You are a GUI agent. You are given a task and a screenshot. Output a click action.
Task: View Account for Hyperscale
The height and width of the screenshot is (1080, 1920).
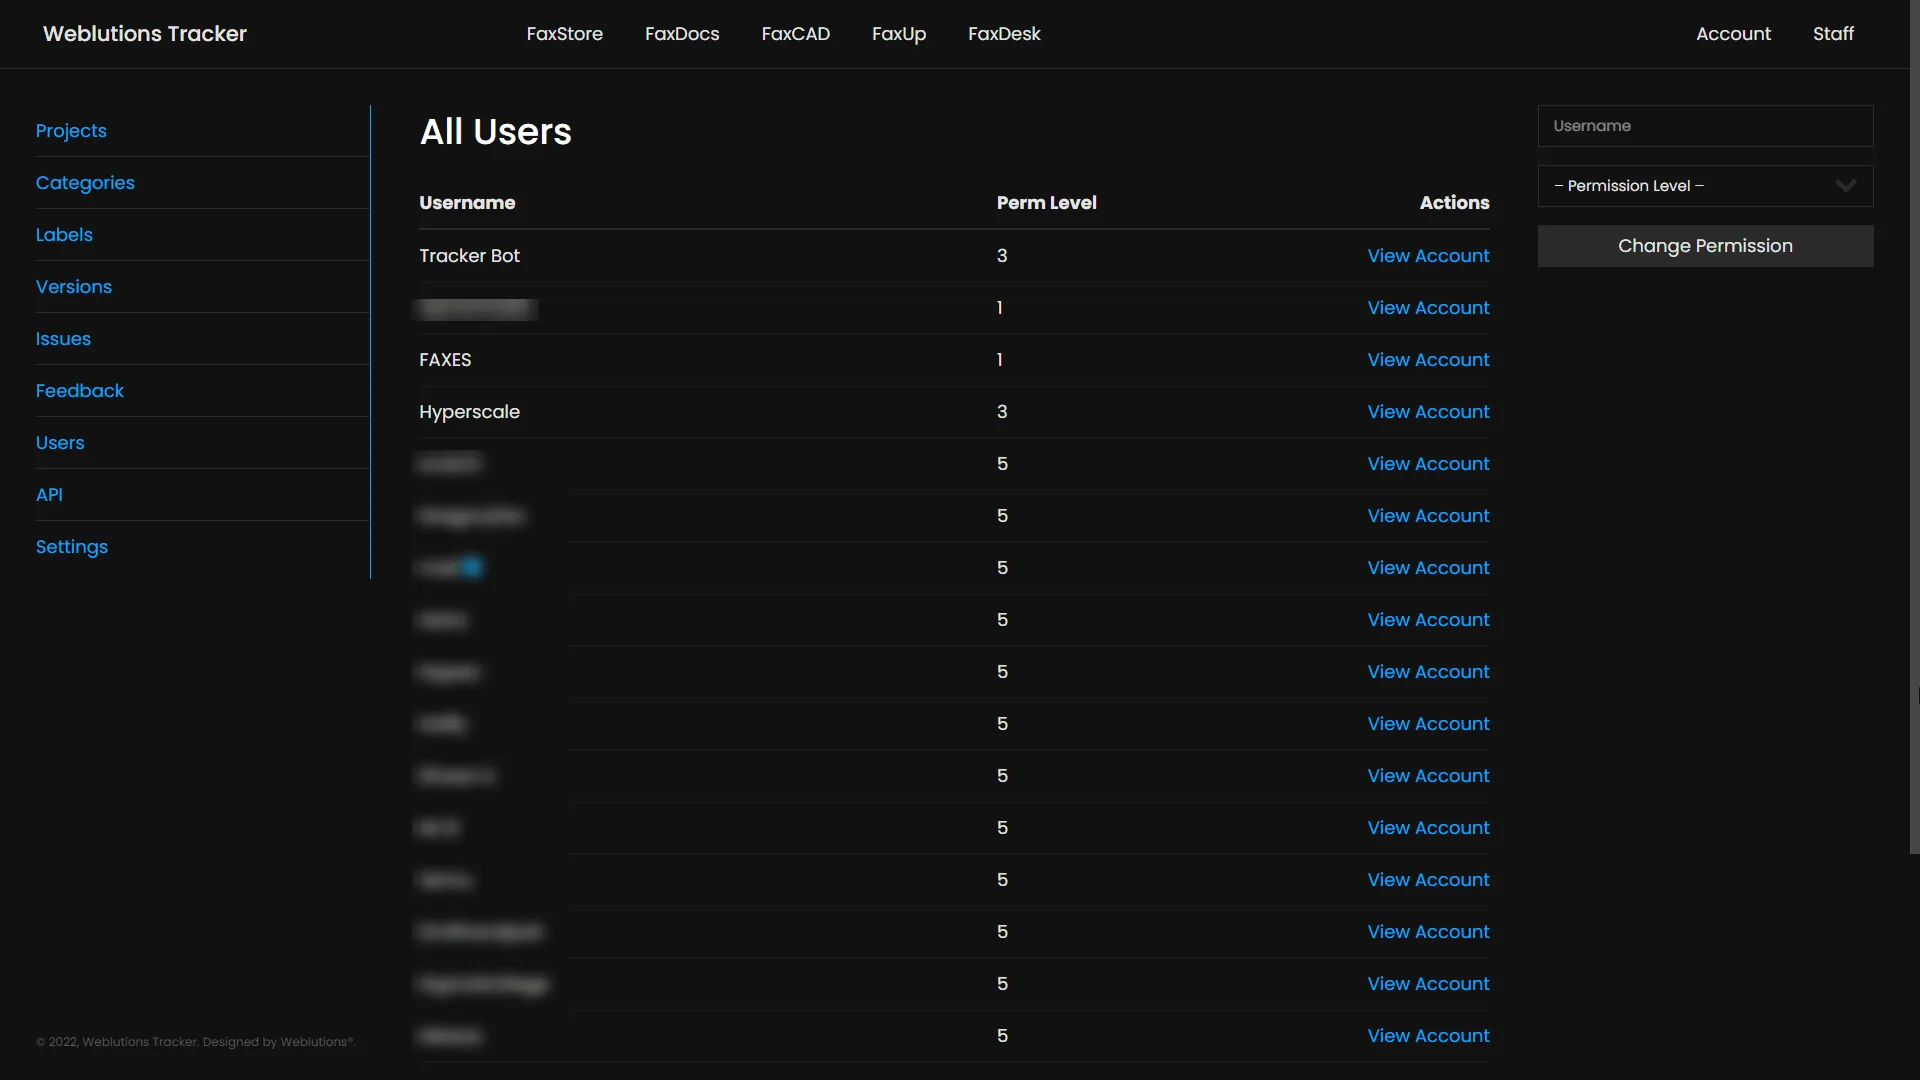click(x=1428, y=411)
